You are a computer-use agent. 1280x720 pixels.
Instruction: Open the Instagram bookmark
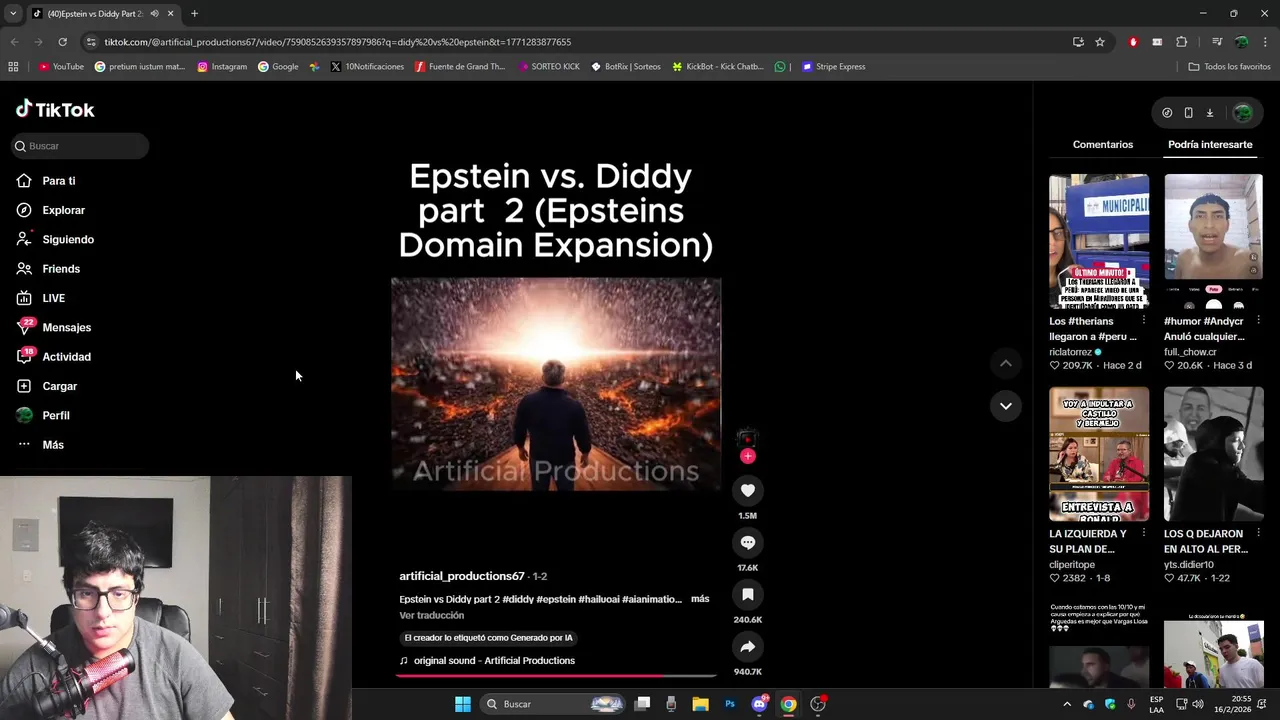click(222, 67)
